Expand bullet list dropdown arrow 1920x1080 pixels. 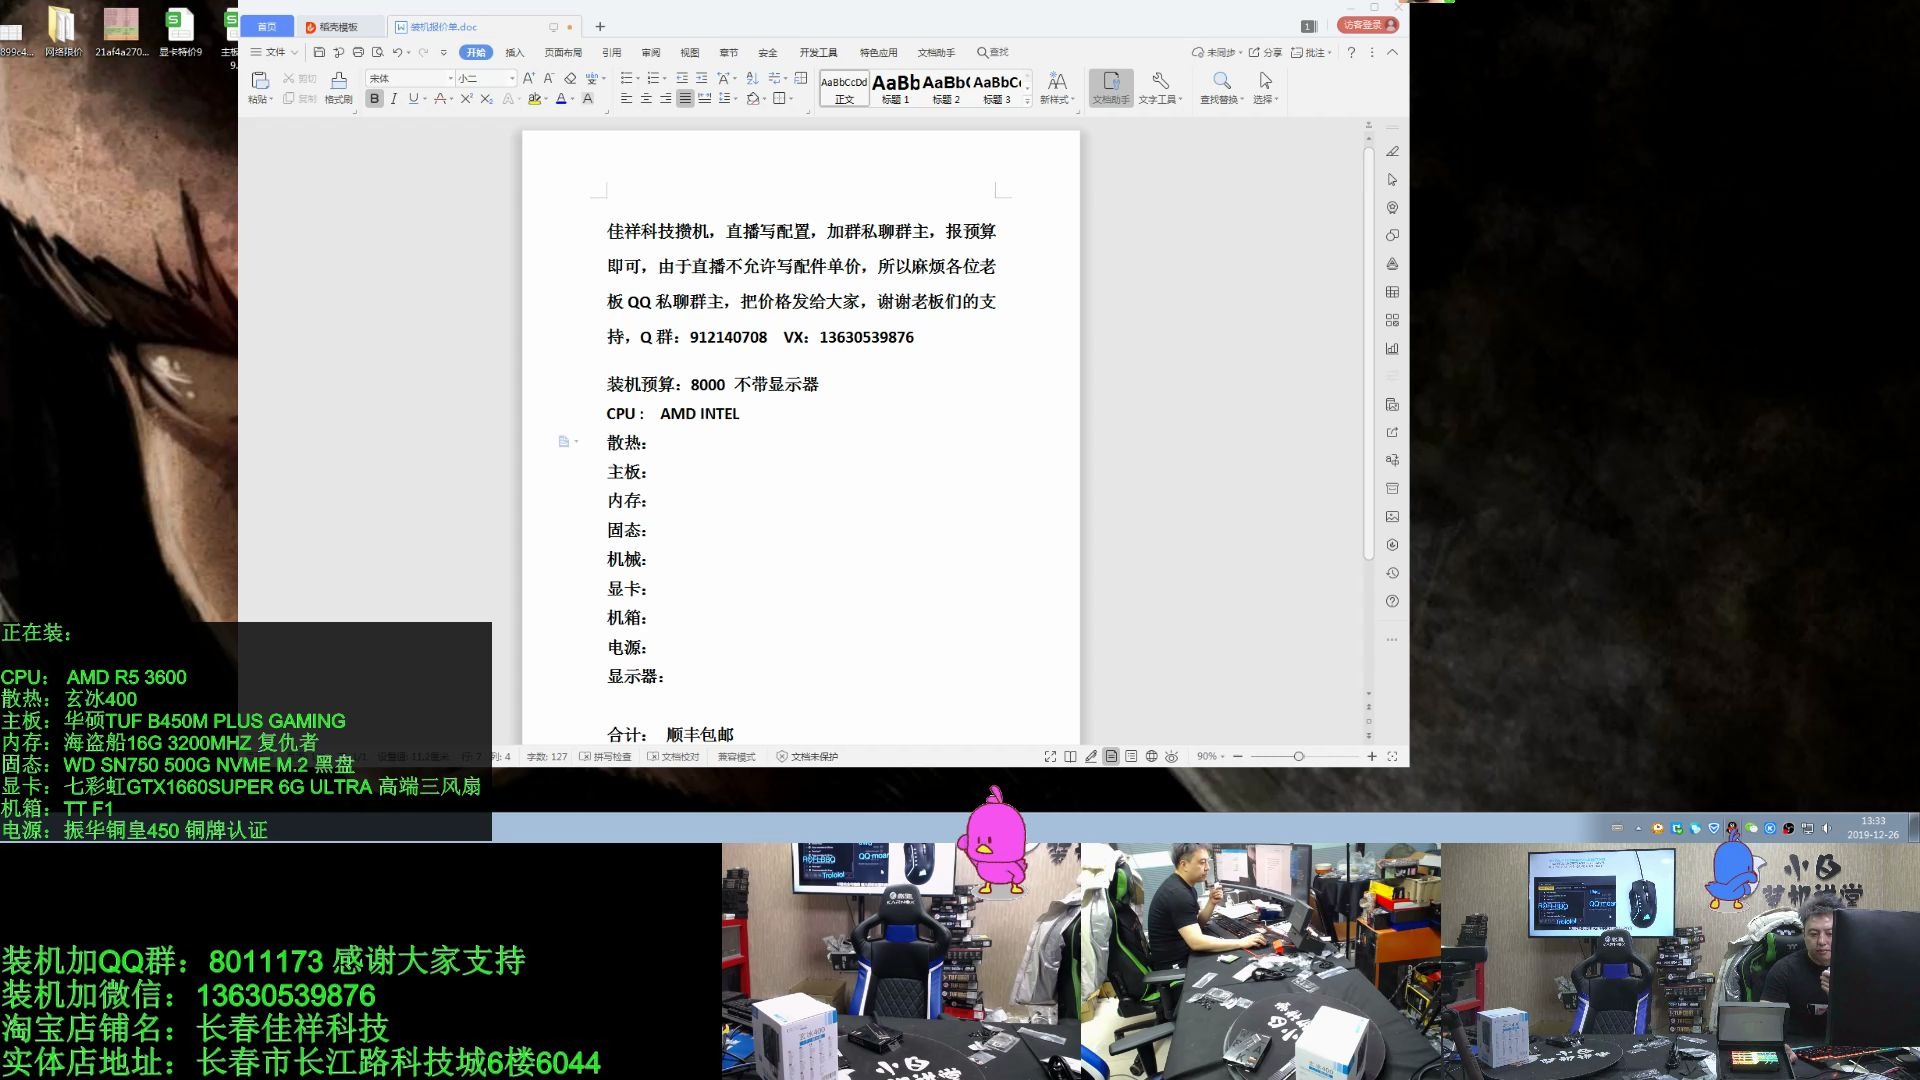pos(637,78)
